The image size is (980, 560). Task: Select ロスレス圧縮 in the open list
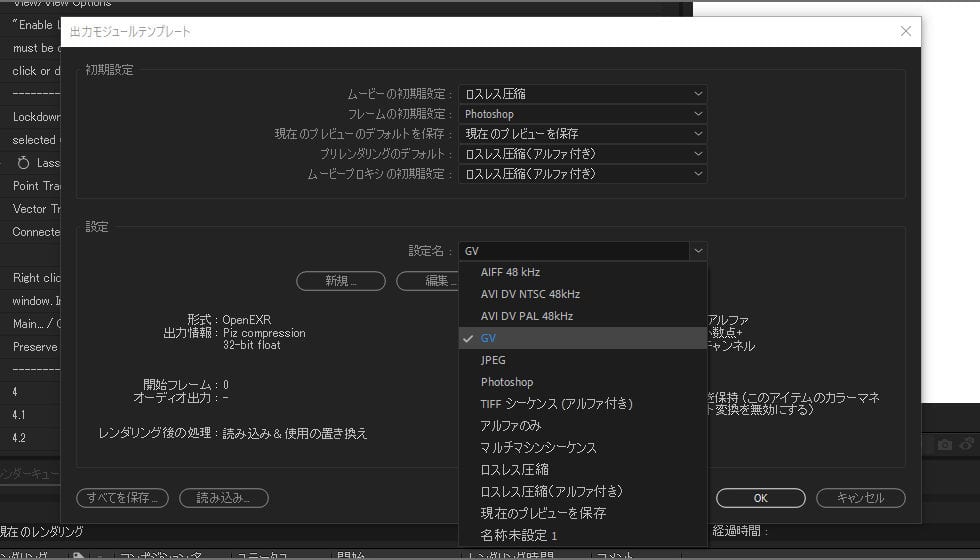pos(582,469)
